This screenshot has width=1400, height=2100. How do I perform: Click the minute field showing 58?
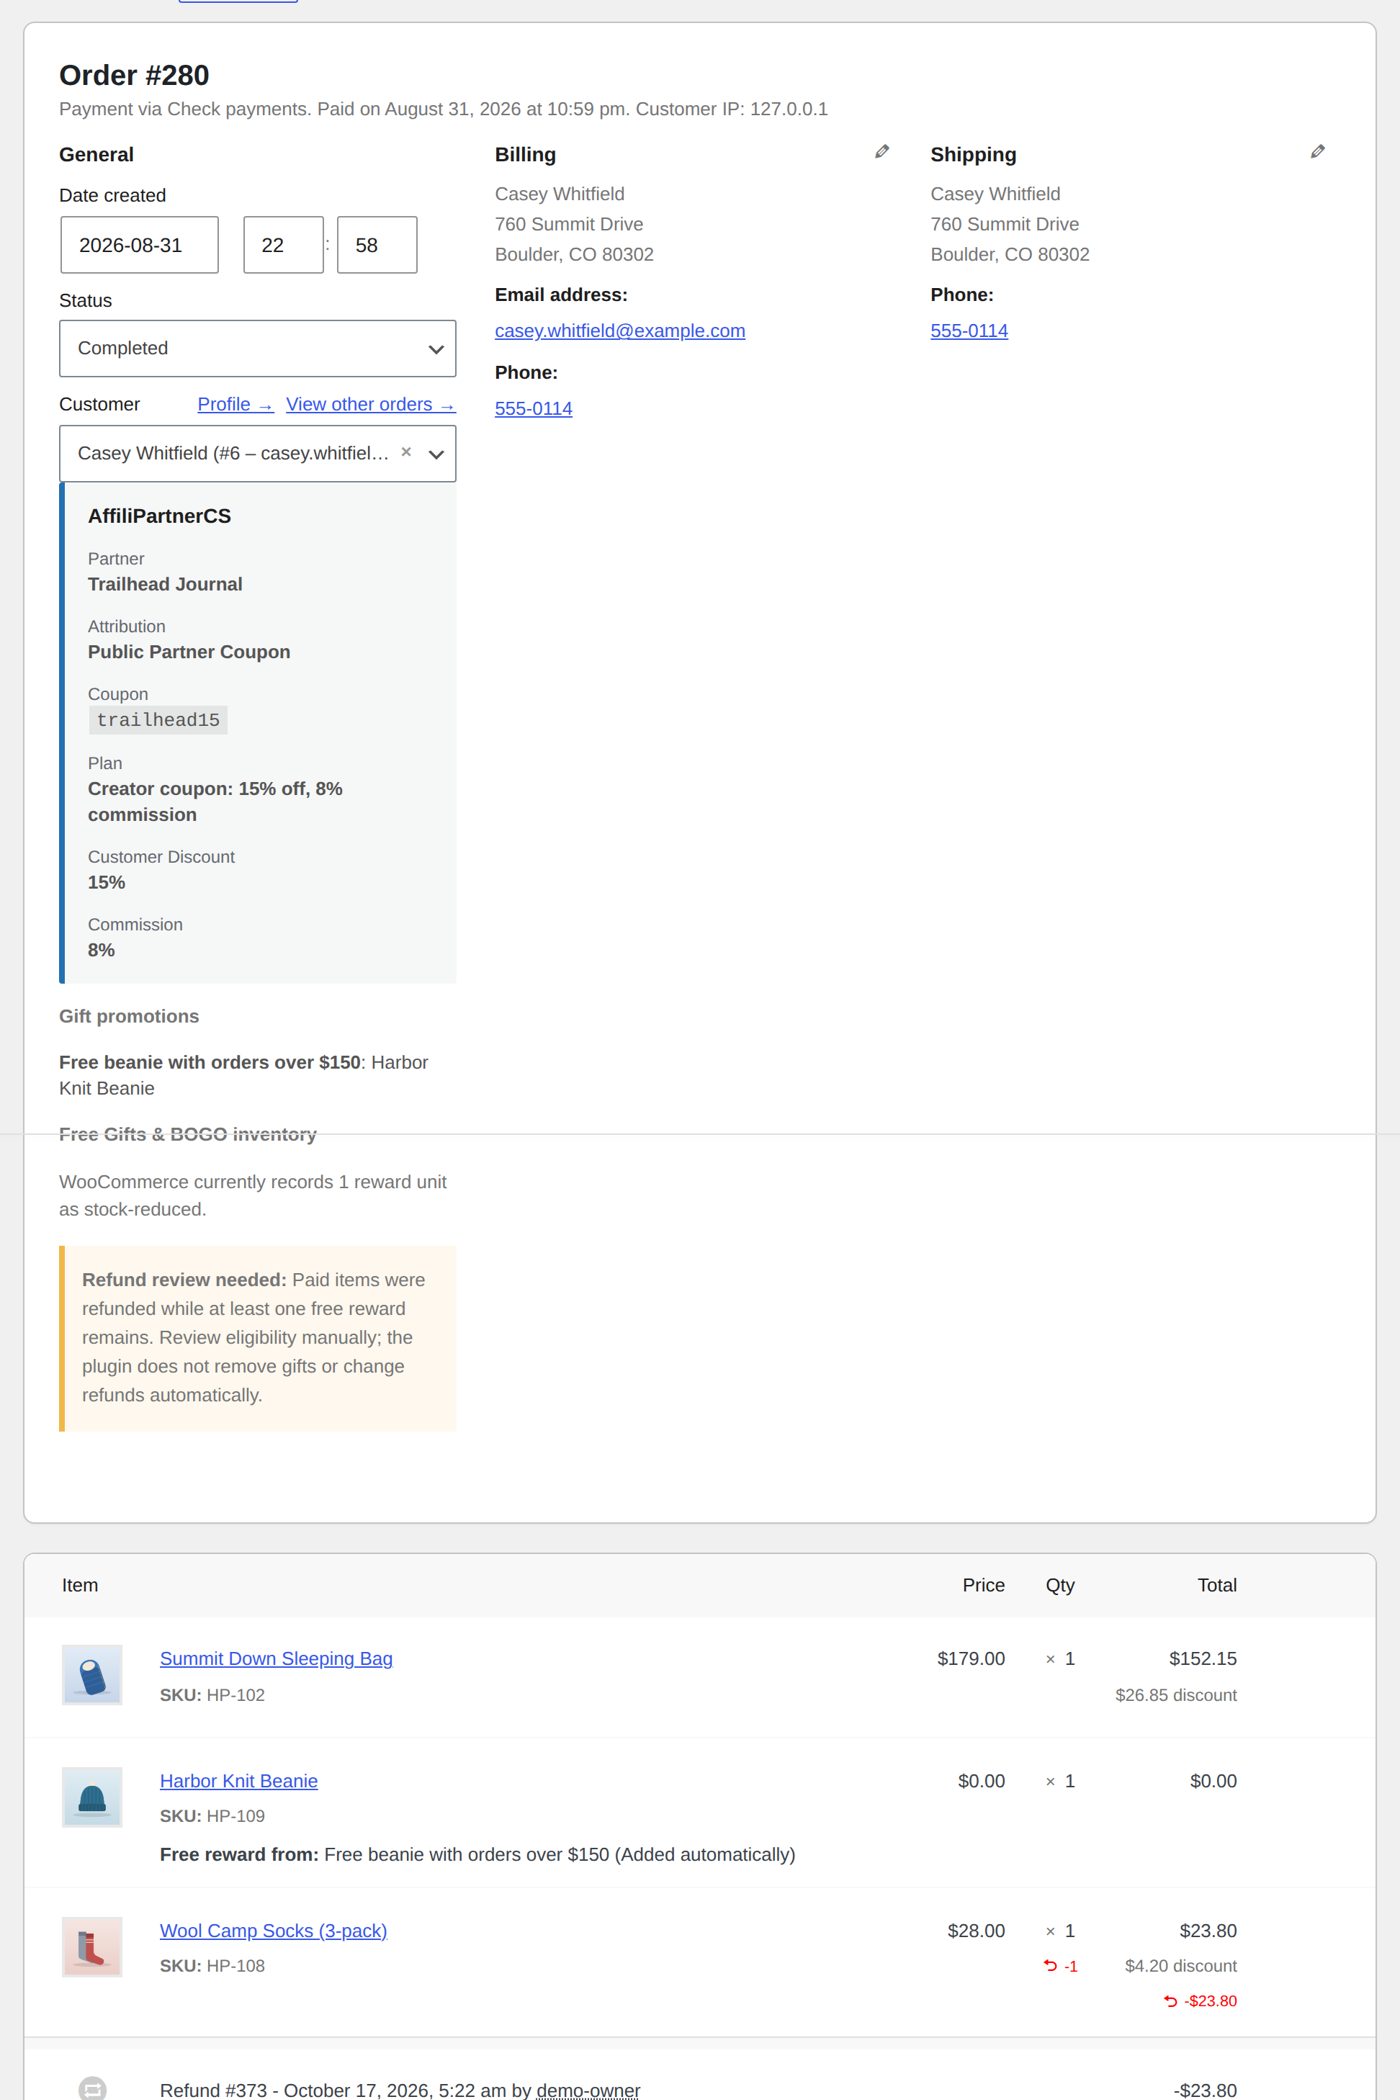click(x=377, y=245)
